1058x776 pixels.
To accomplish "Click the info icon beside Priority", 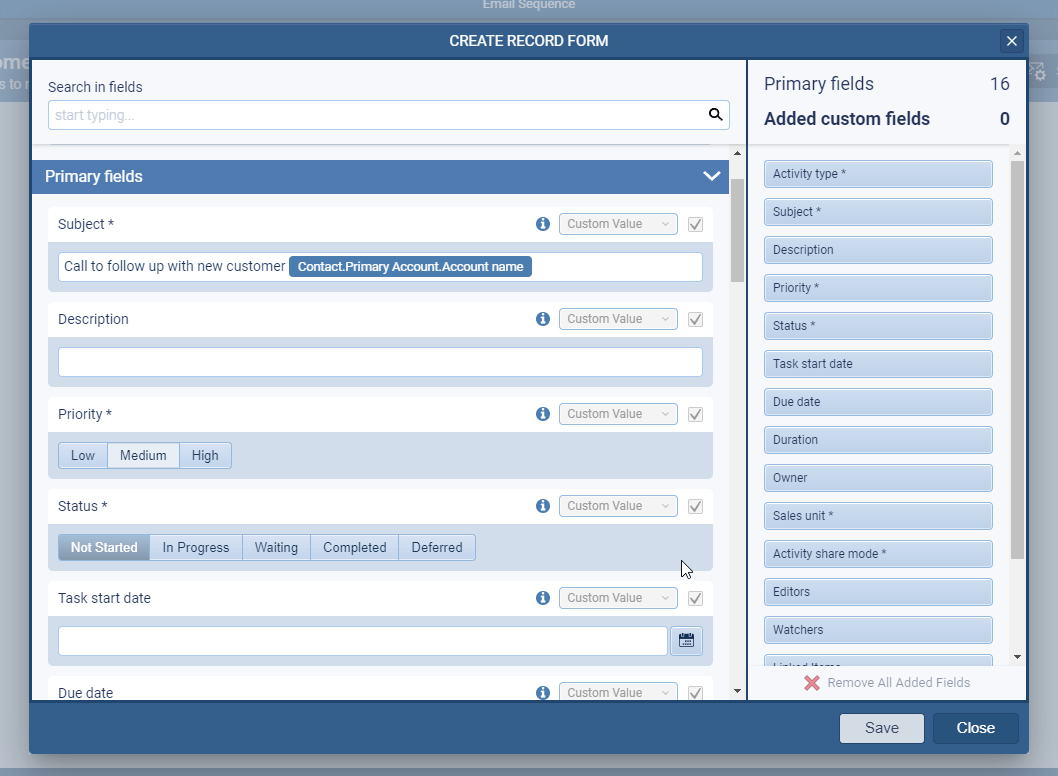I will coord(543,414).
